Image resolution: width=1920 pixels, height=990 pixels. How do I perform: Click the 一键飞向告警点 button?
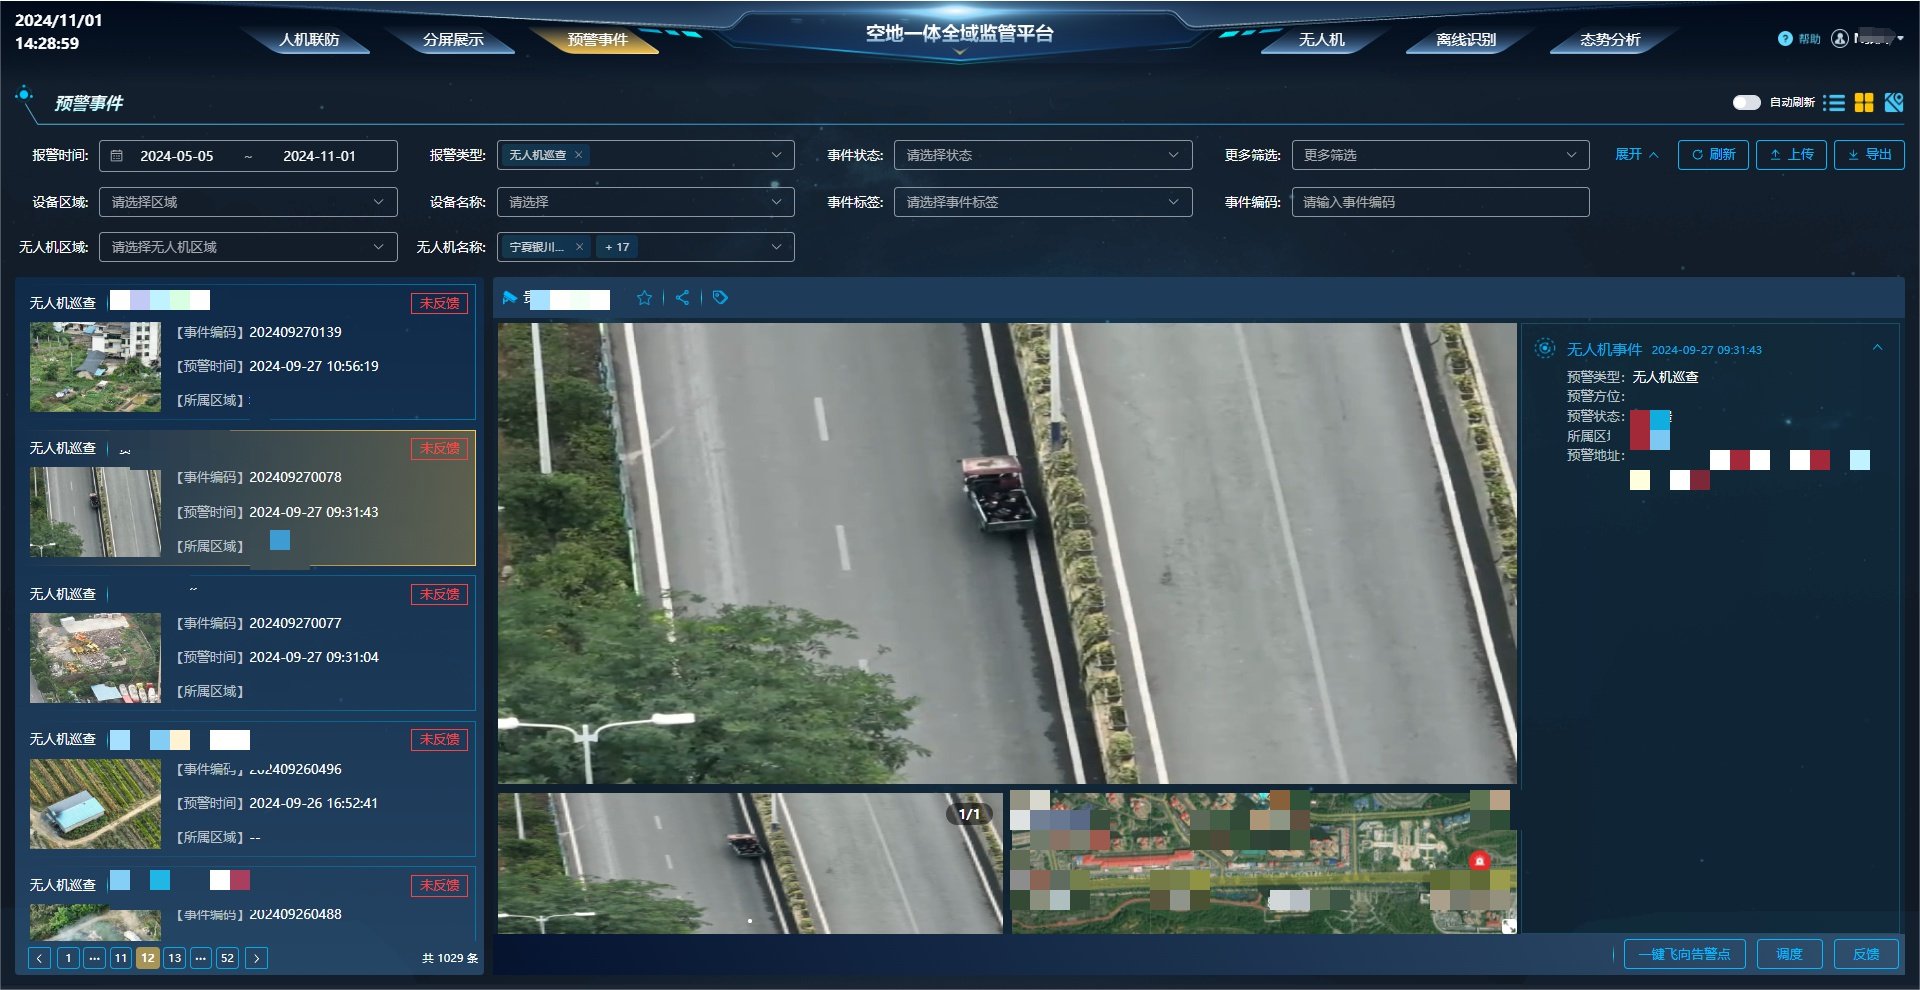[1684, 954]
